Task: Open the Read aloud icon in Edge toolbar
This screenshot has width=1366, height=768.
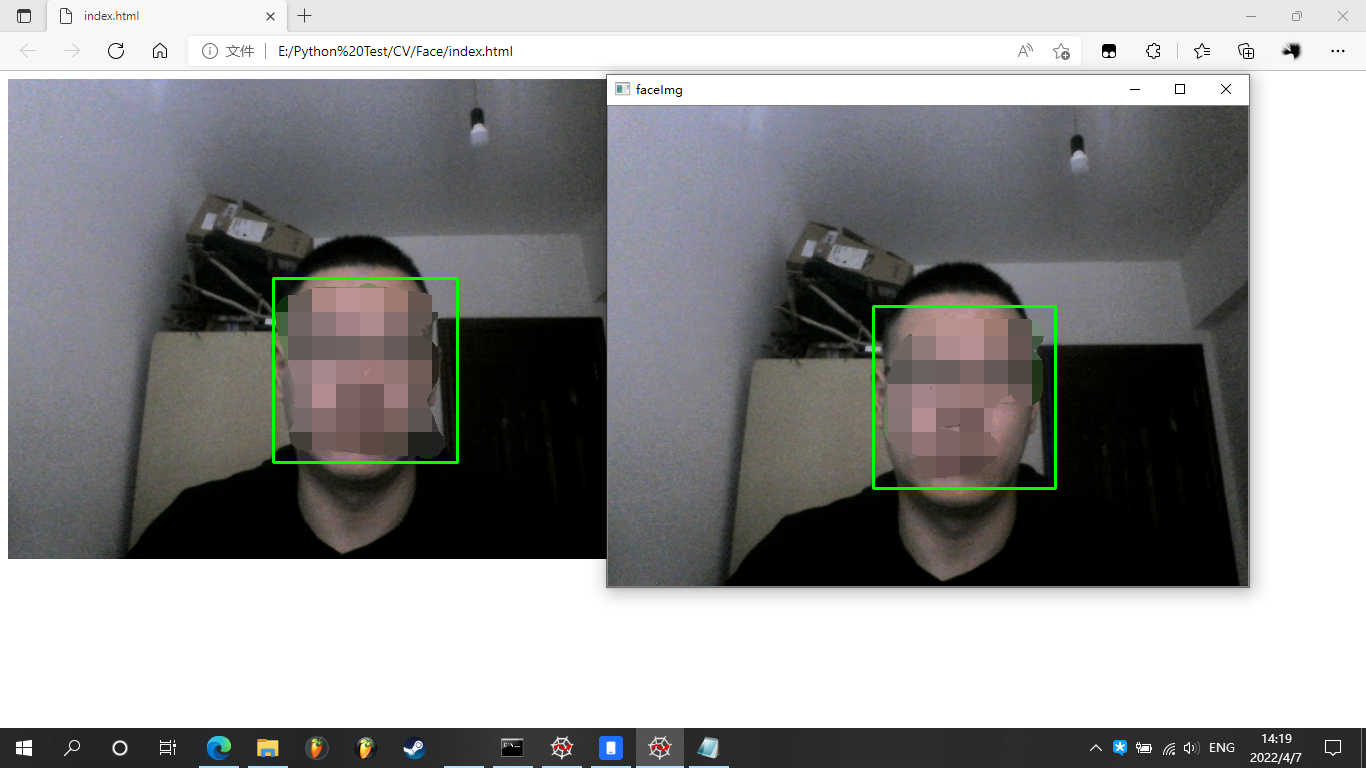Action: pyautogui.click(x=1024, y=51)
